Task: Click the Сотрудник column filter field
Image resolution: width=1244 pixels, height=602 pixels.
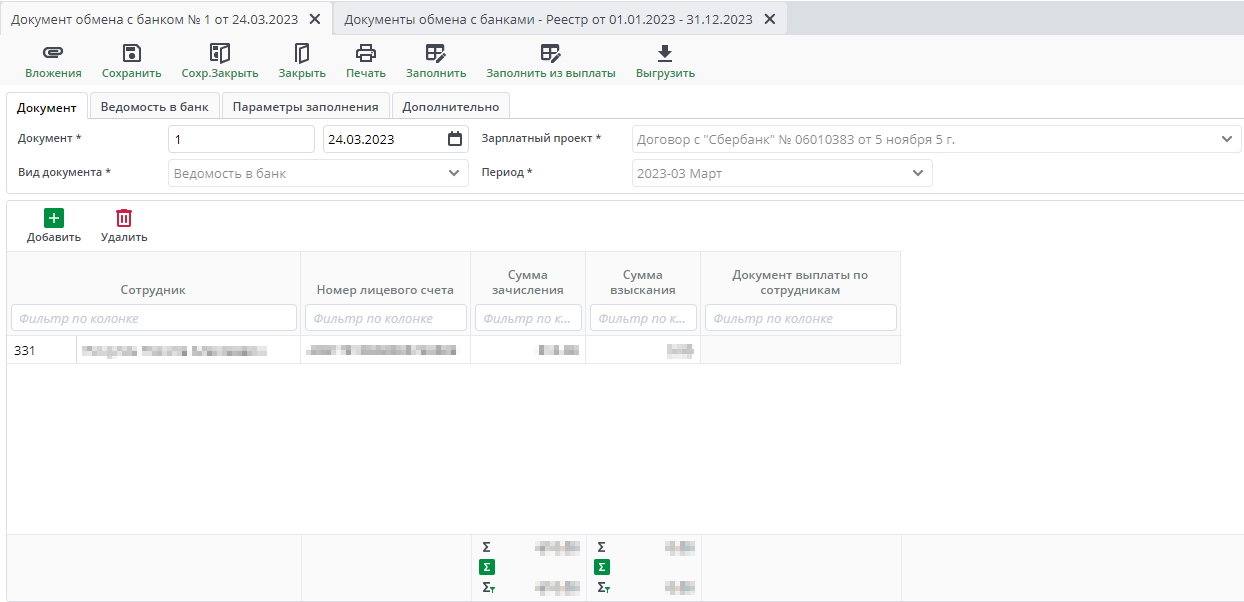Action: coord(154,318)
